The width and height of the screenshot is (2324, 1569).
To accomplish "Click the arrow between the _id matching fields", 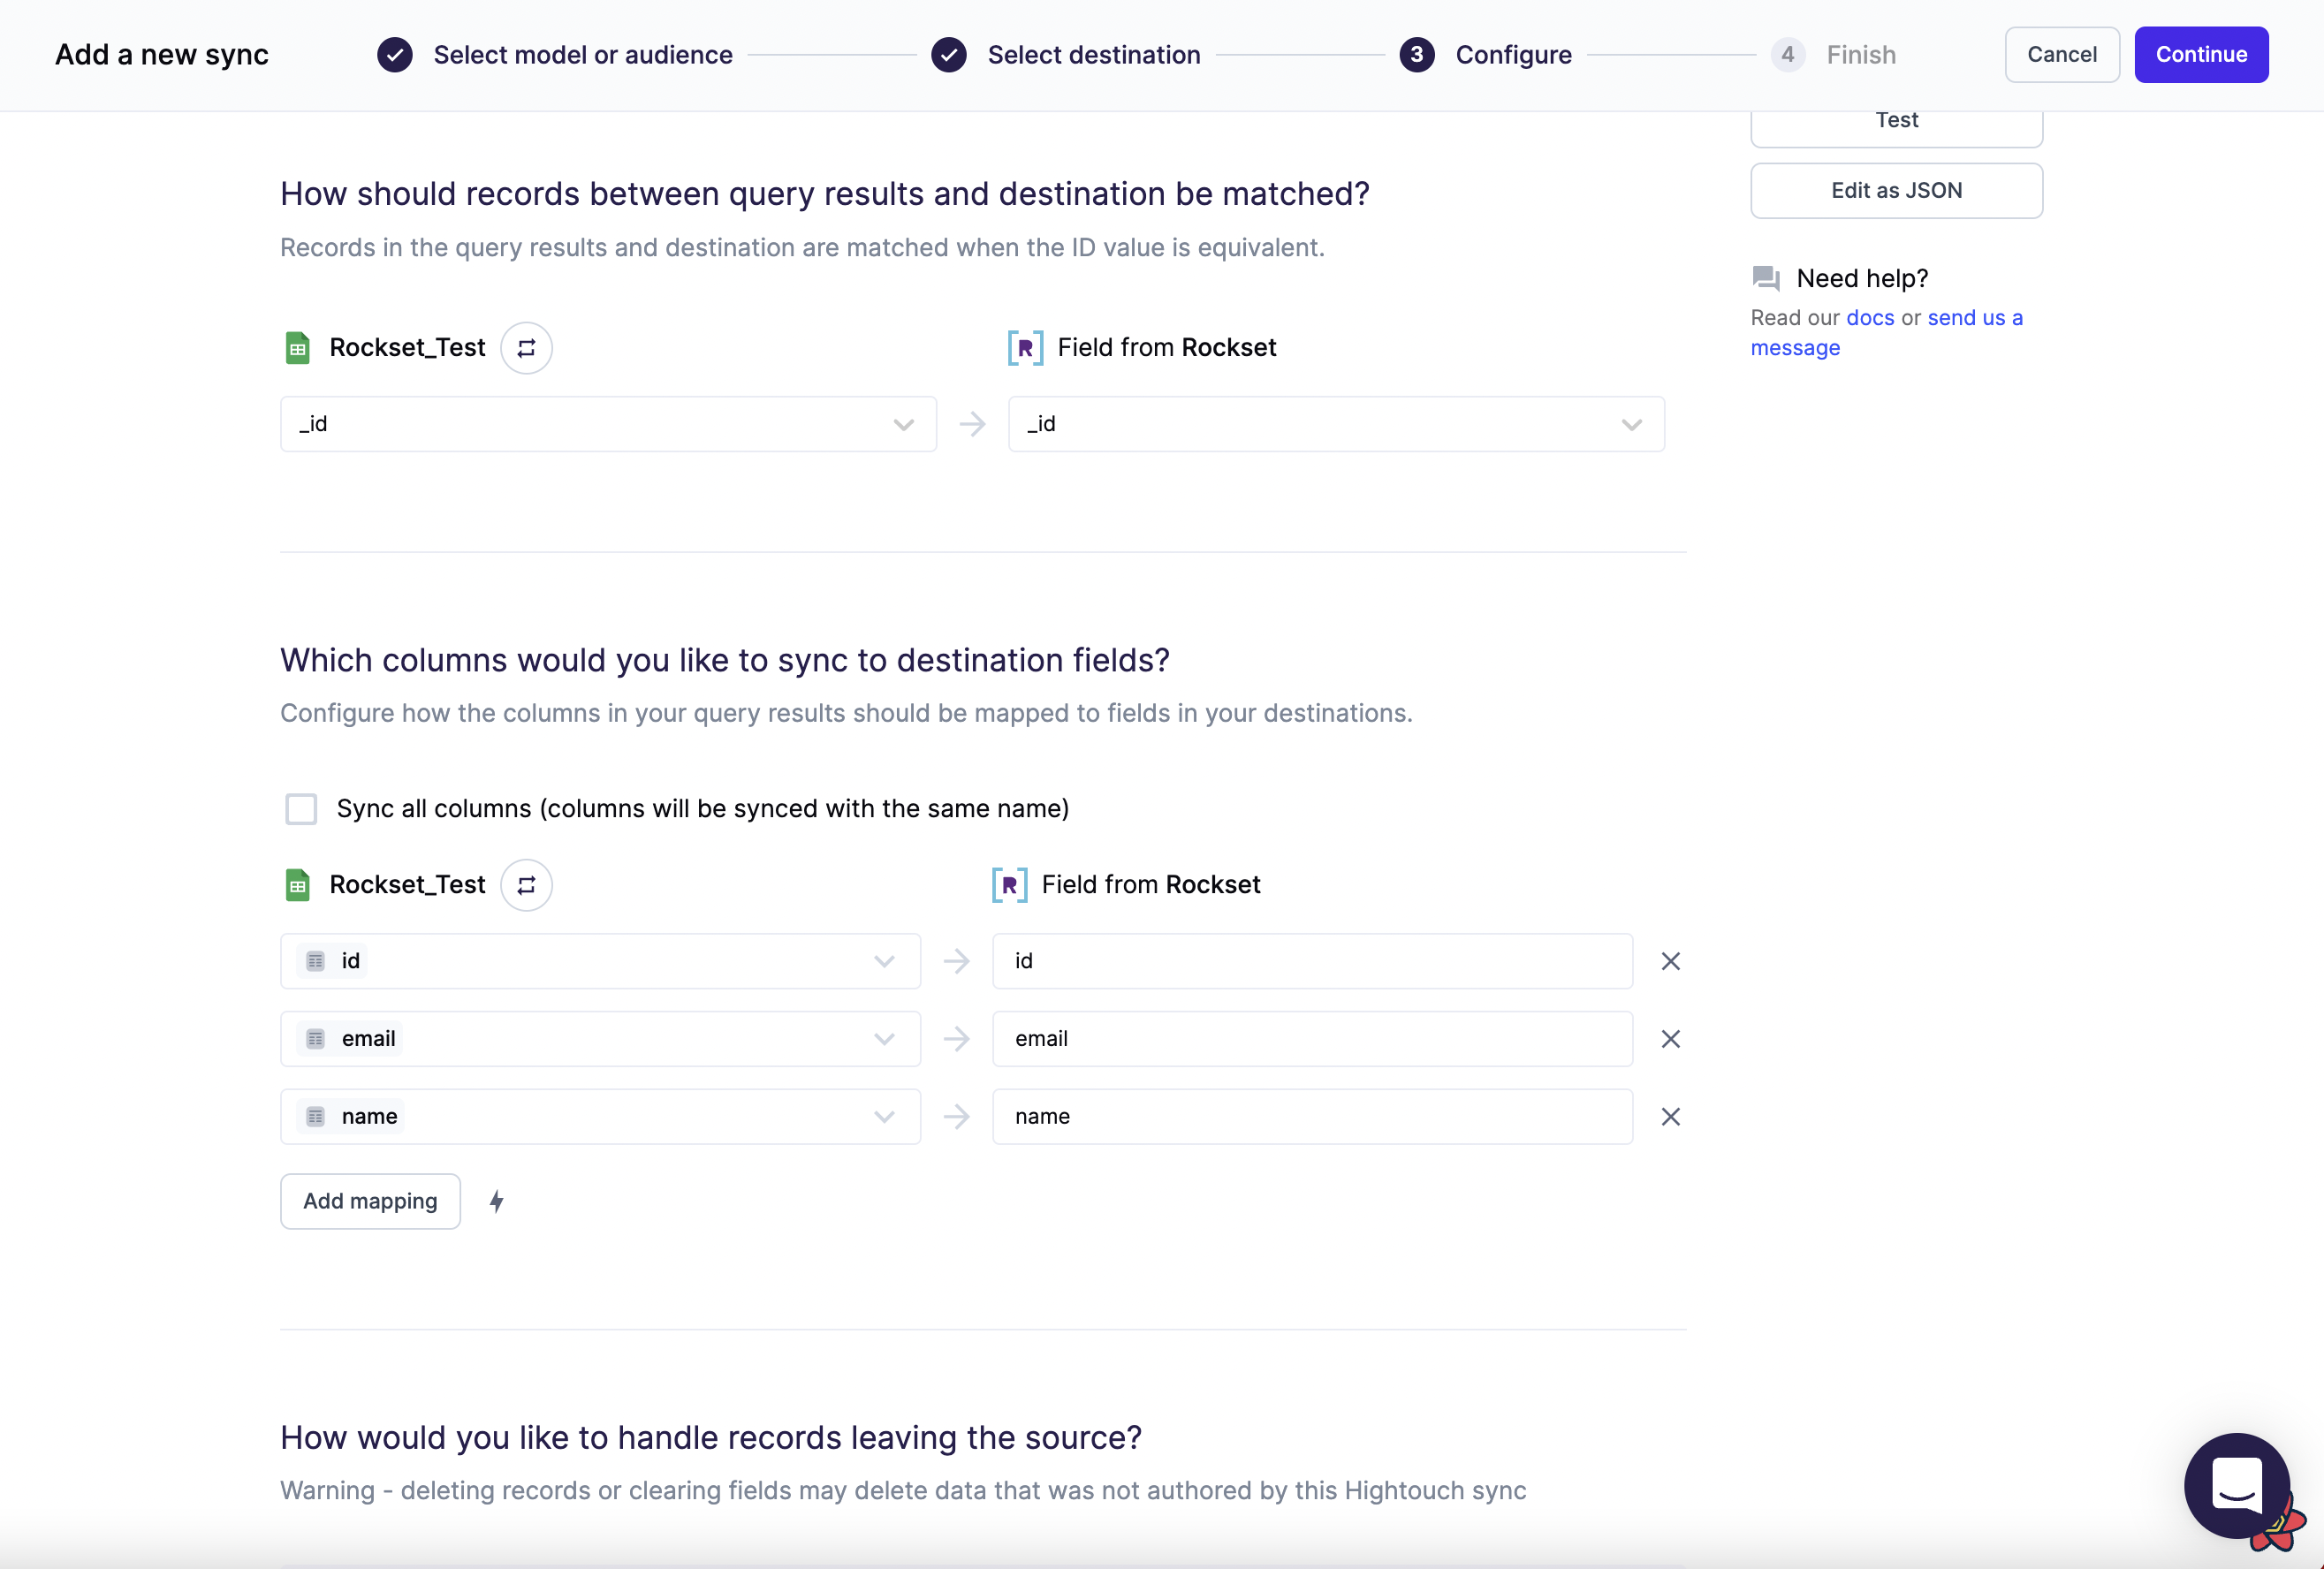I will (972, 424).
